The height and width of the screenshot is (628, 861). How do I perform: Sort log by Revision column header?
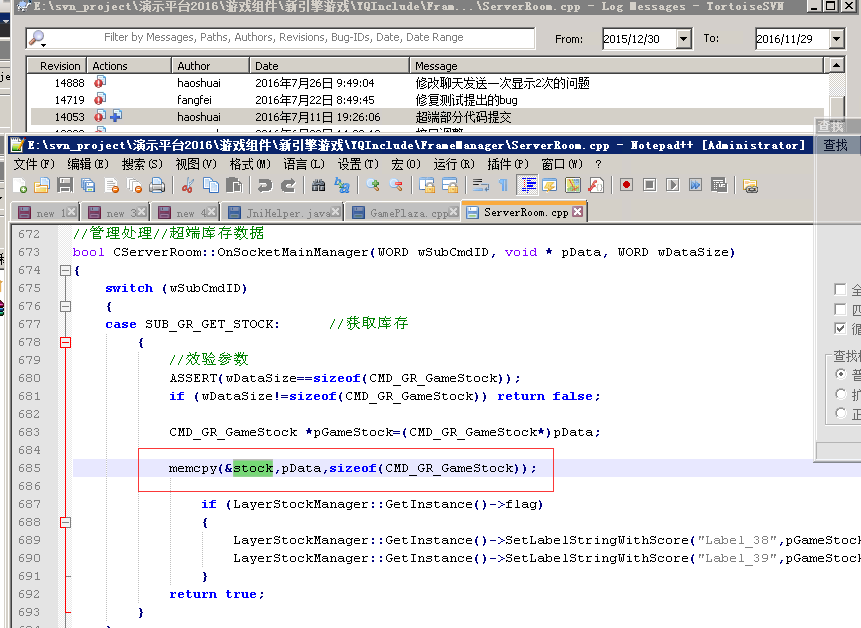pyautogui.click(x=57, y=66)
